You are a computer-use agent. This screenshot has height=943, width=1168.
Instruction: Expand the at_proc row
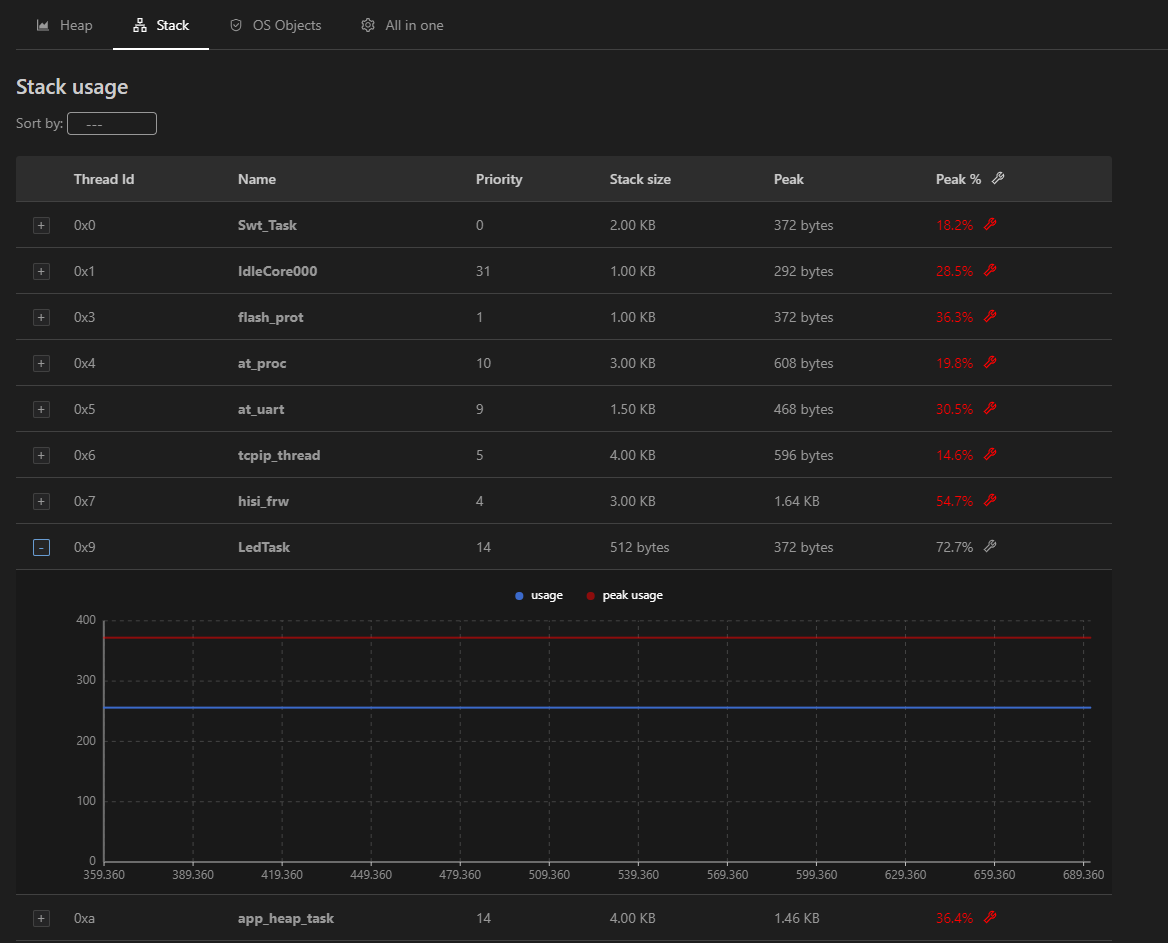(x=42, y=363)
